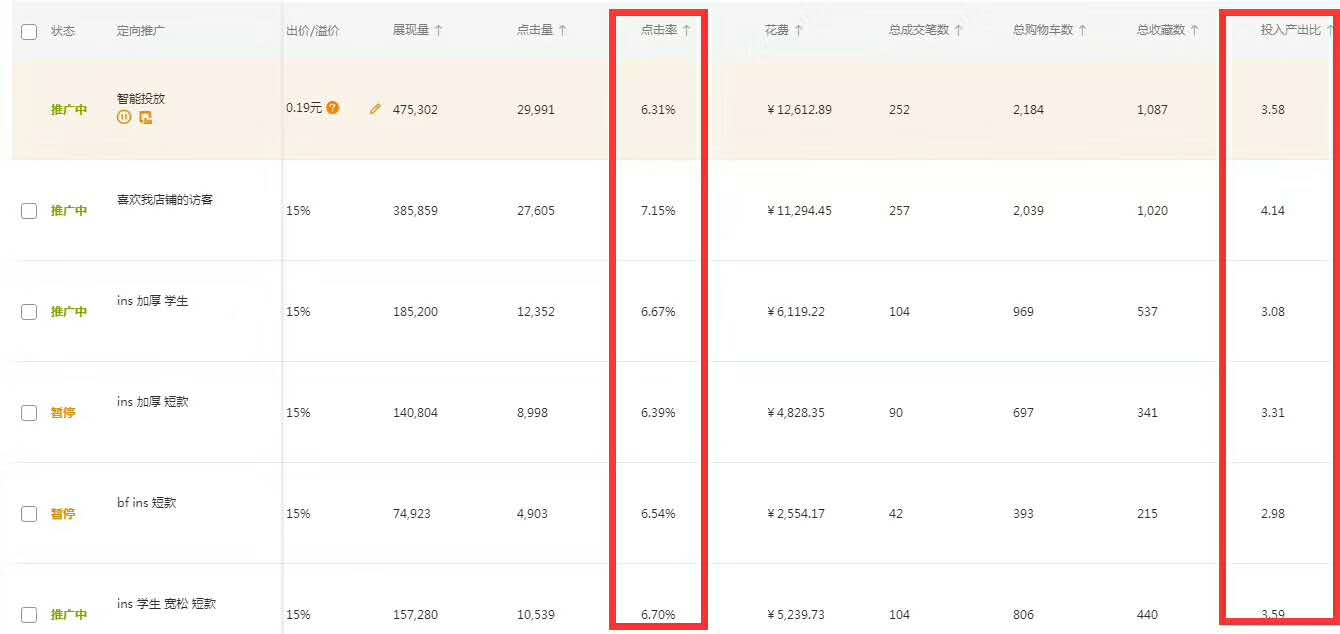
Task: Check the bf ins 短款 row checkbox
Action: [x=28, y=513]
